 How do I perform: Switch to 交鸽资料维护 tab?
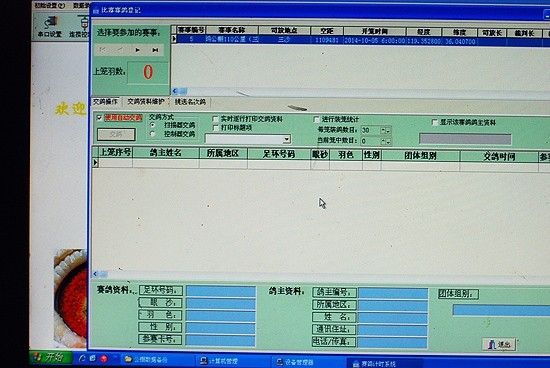point(146,102)
